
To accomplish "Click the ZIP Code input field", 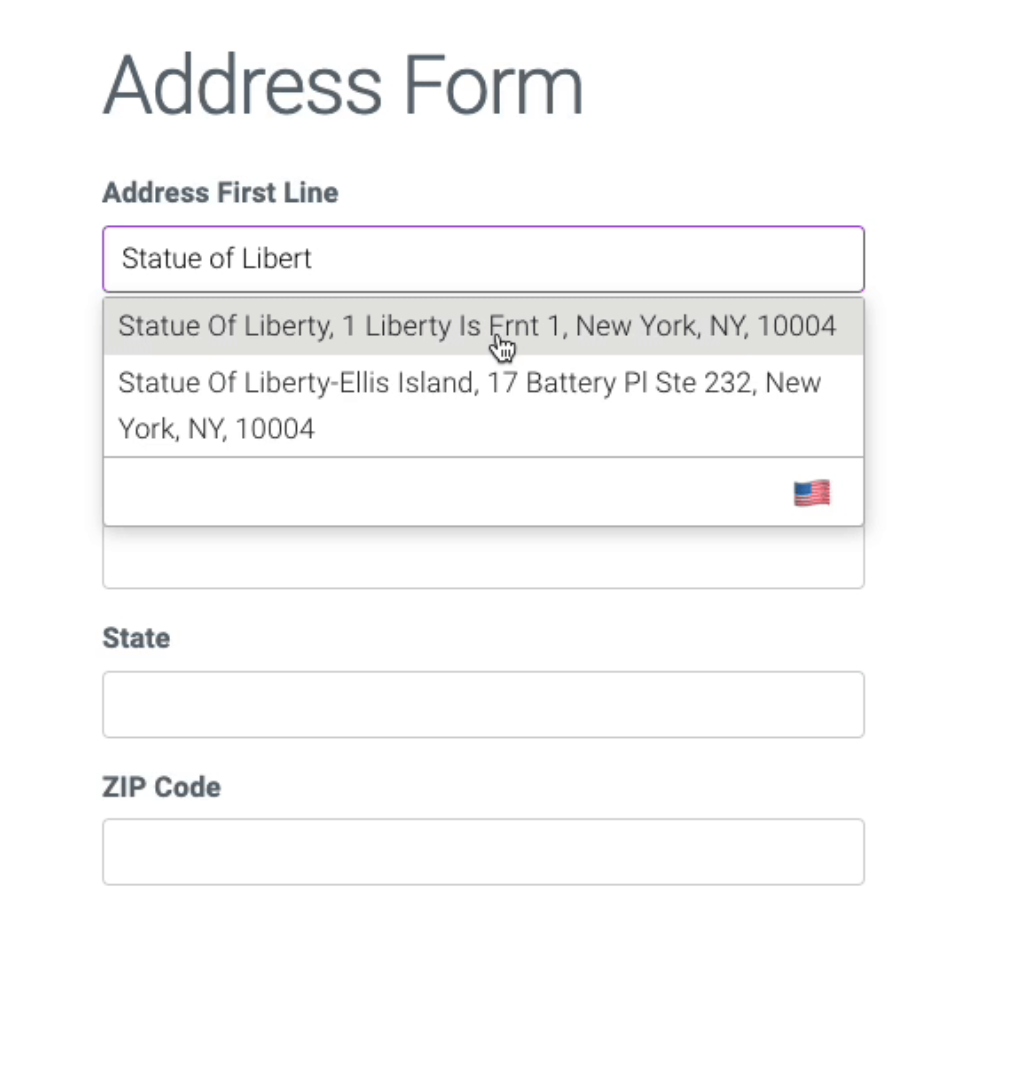I will click(483, 851).
